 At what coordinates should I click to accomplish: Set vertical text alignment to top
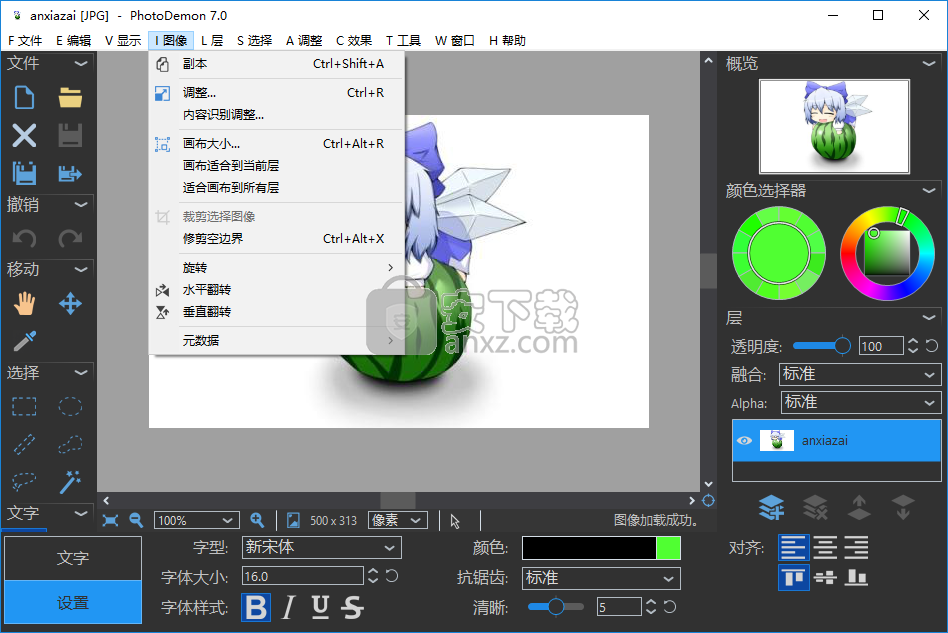tap(793, 578)
